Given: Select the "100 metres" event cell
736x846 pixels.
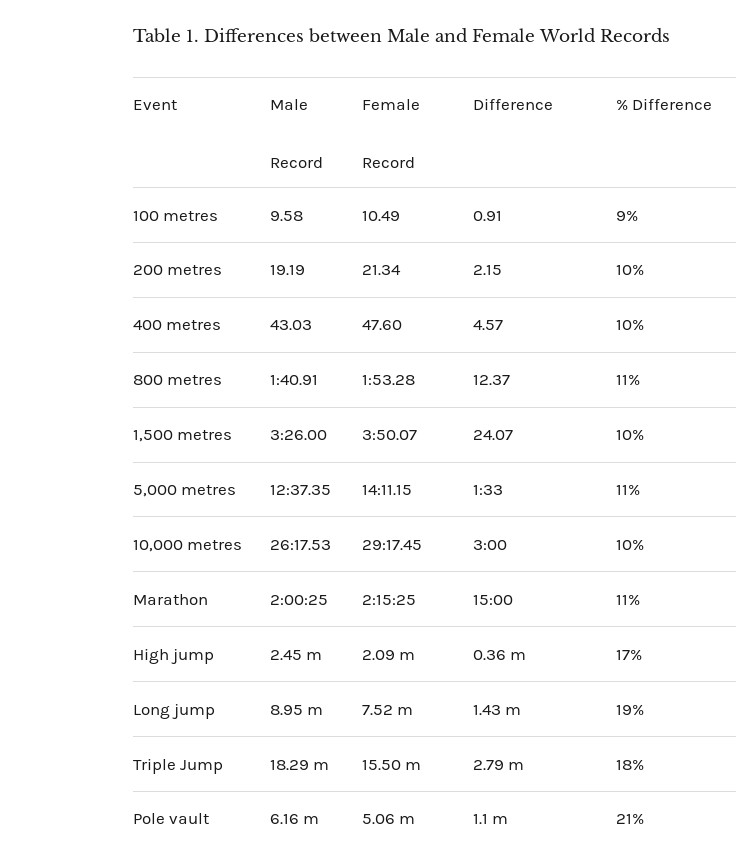Looking at the screenshot, I should [x=175, y=216].
